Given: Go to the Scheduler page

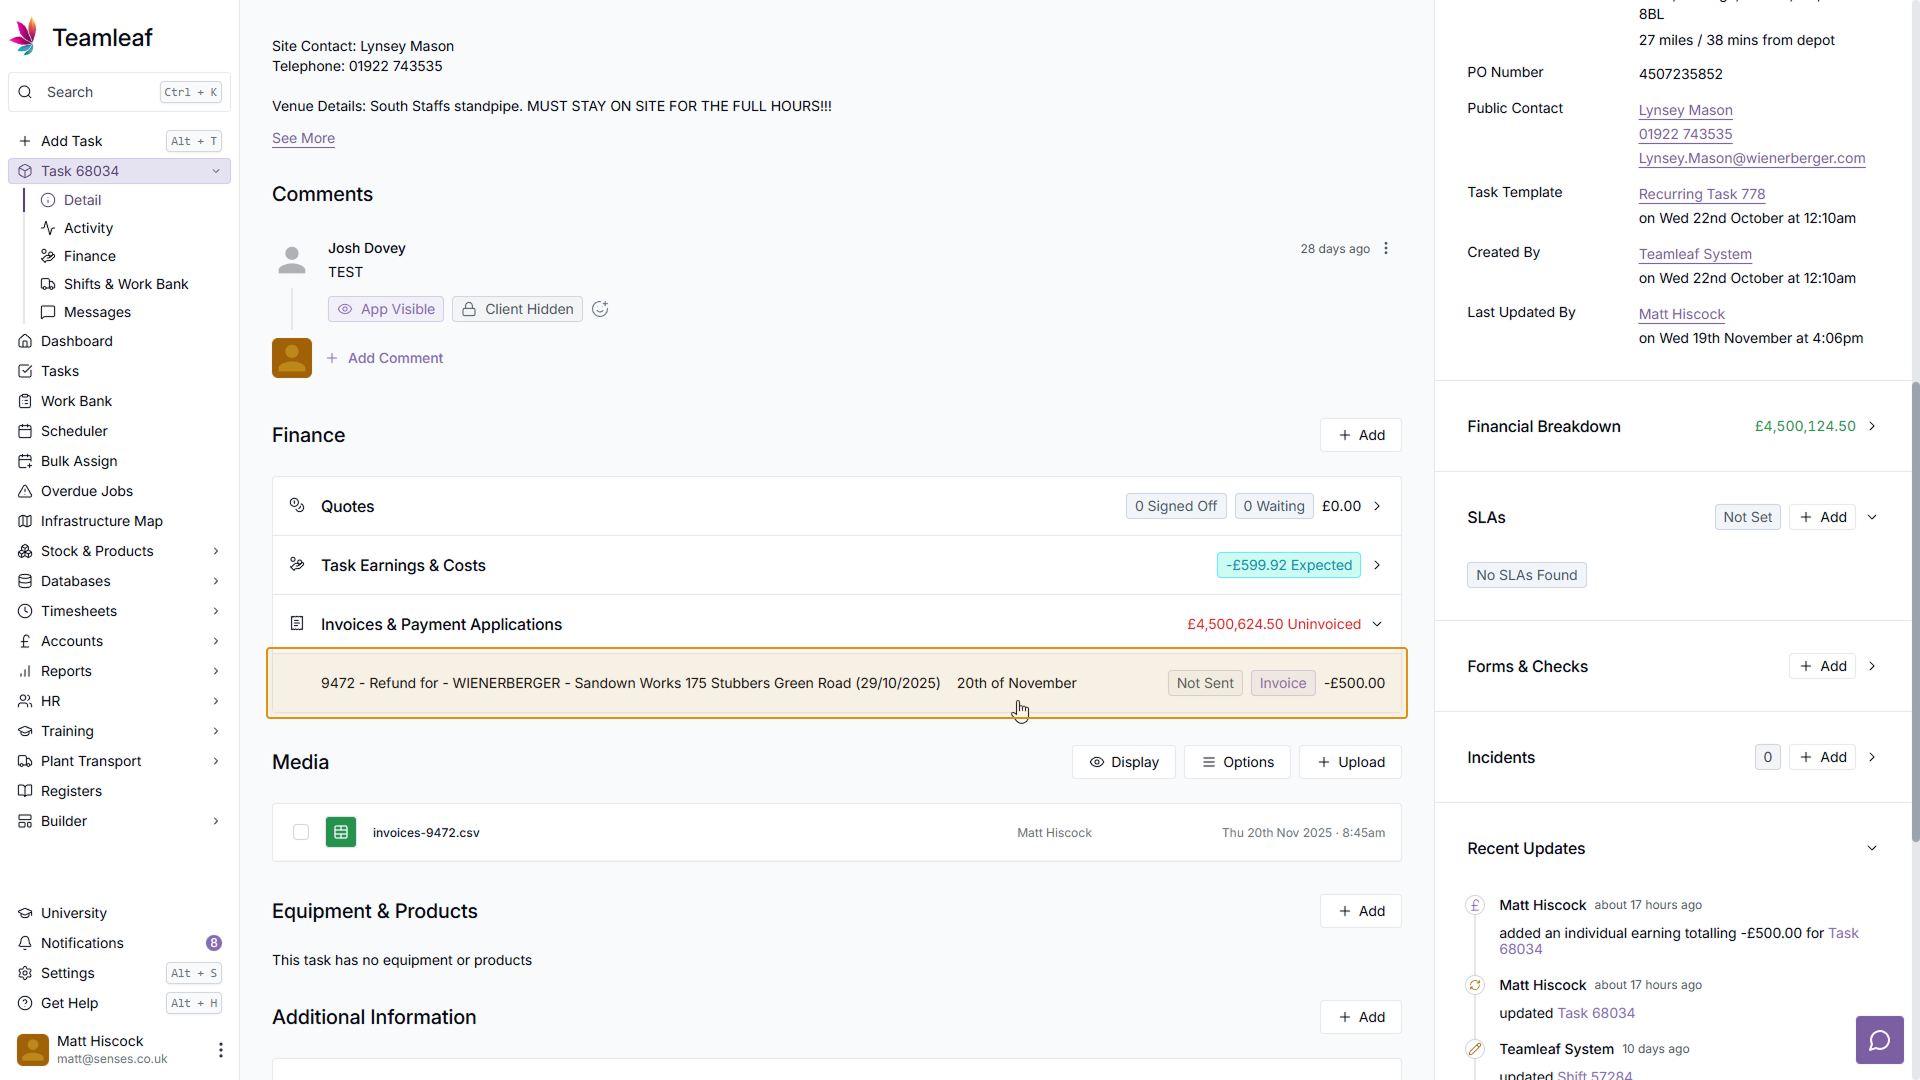Looking at the screenshot, I should [x=74, y=431].
